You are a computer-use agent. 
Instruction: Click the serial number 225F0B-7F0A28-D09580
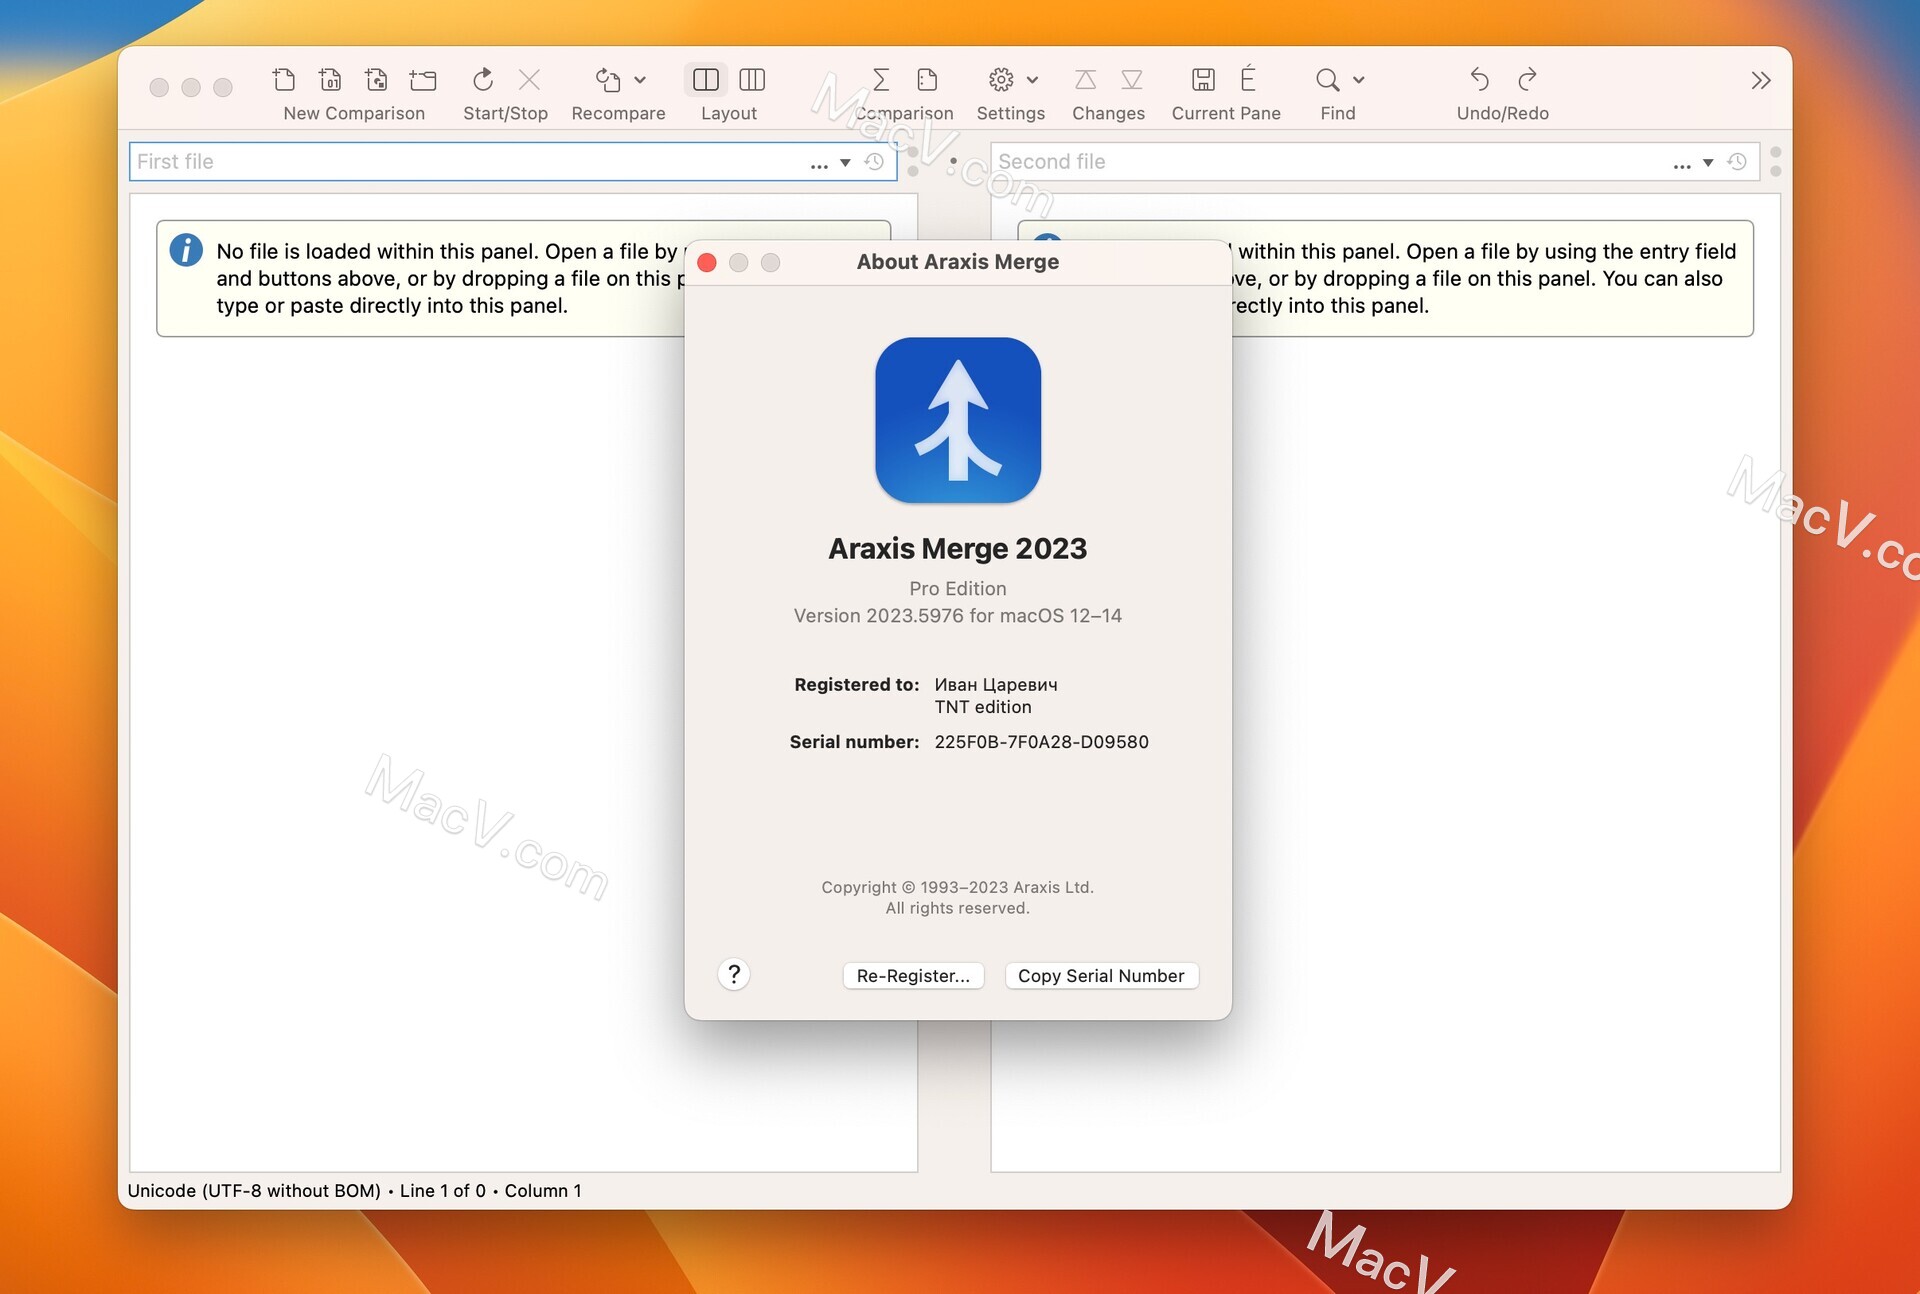pyautogui.click(x=1041, y=742)
